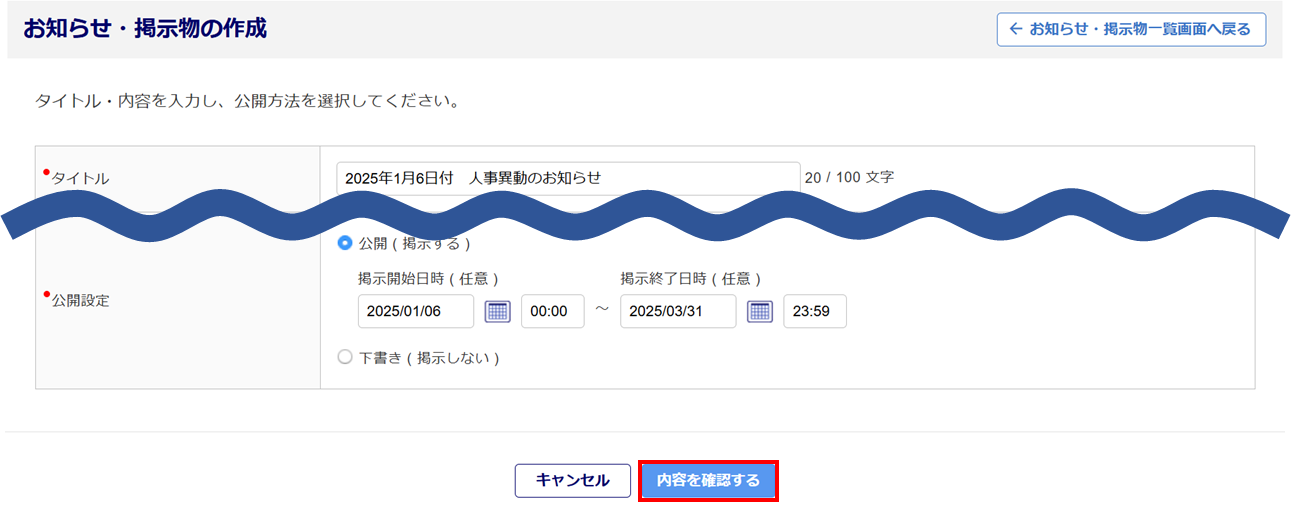Image resolution: width=1291 pixels, height=511 pixels.
Task: Click the タイトル required field label
Action: [x=80, y=178]
